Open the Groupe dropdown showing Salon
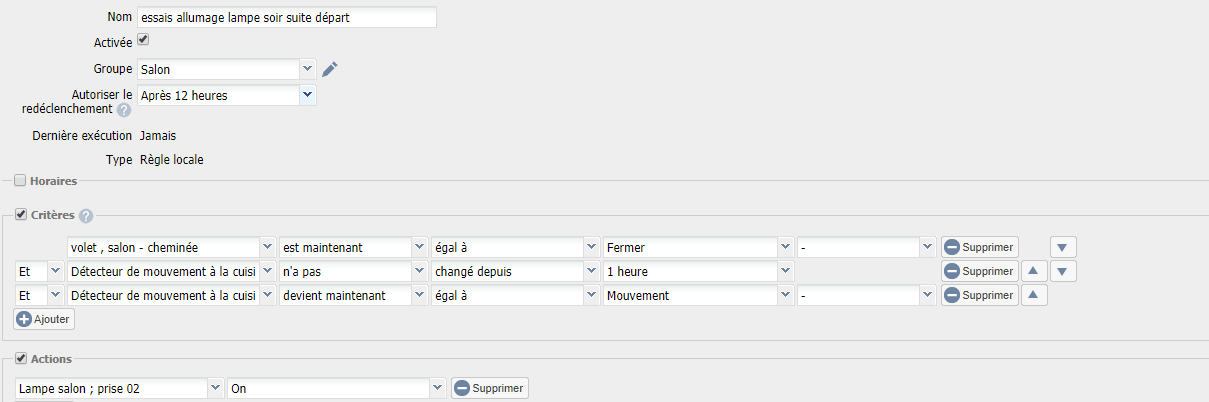Screen dimensions: 1209x402 (227, 69)
